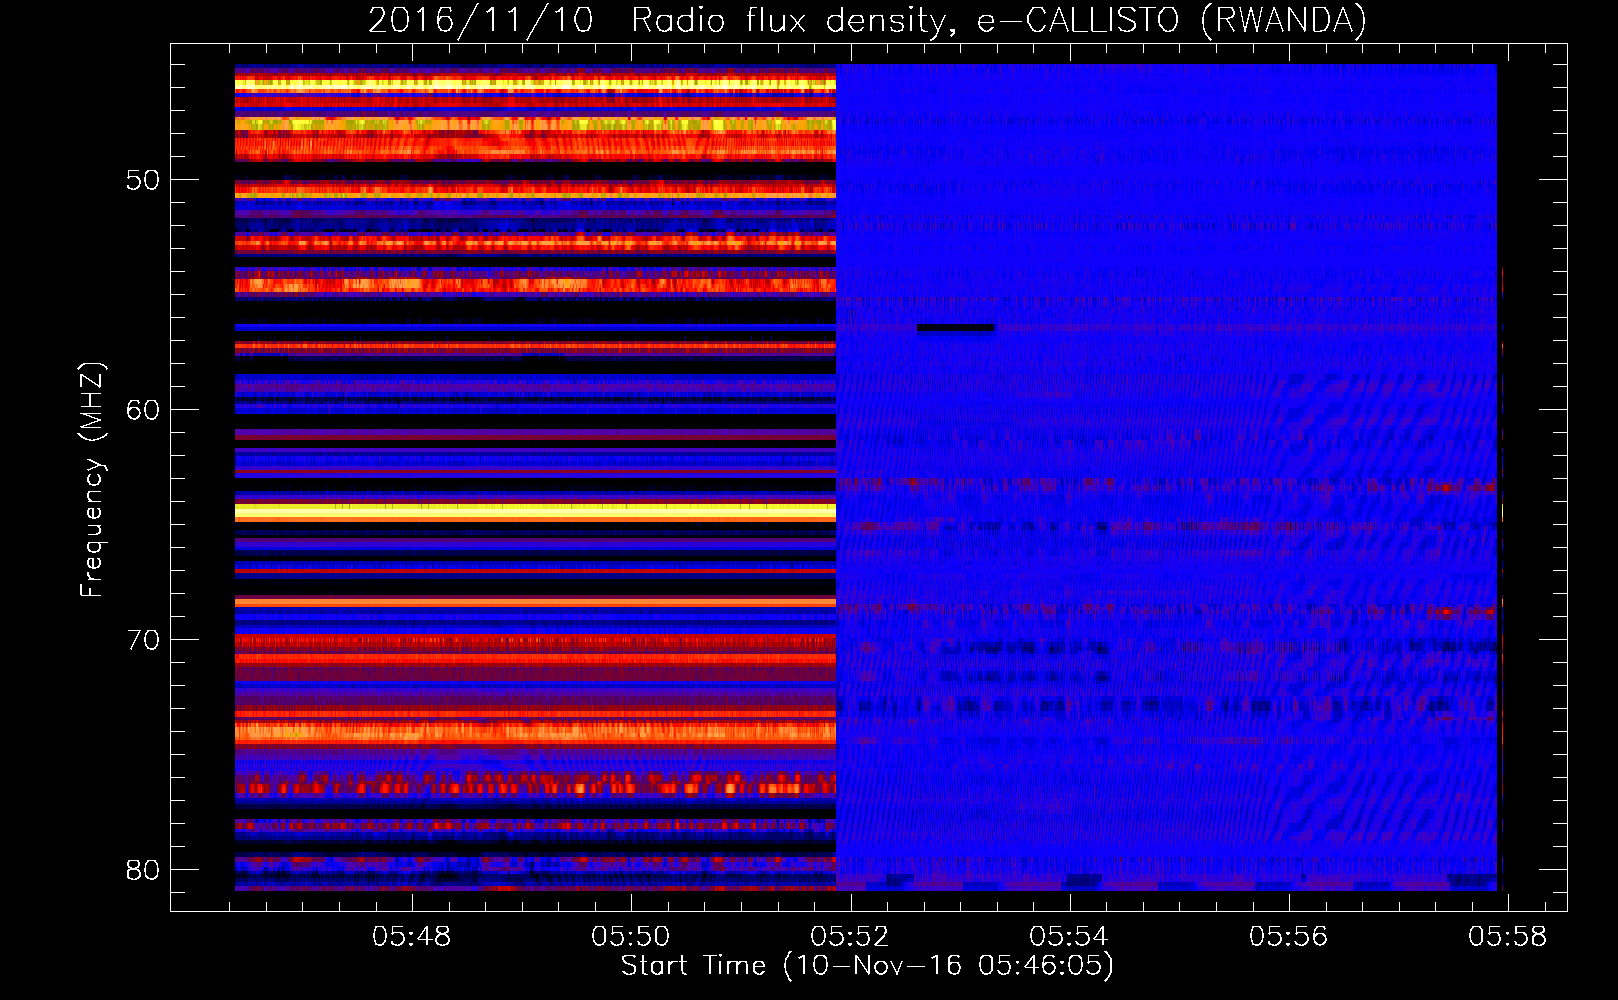Click the 05:48 time tick label
Image resolution: width=1618 pixels, height=1000 pixels.
412,937
